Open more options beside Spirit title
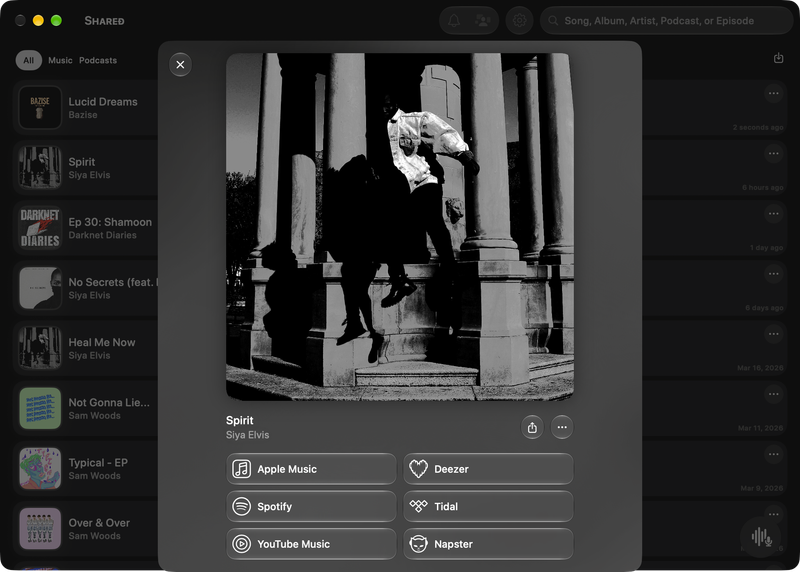Screen dimensions: 800x572 tap(562, 427)
